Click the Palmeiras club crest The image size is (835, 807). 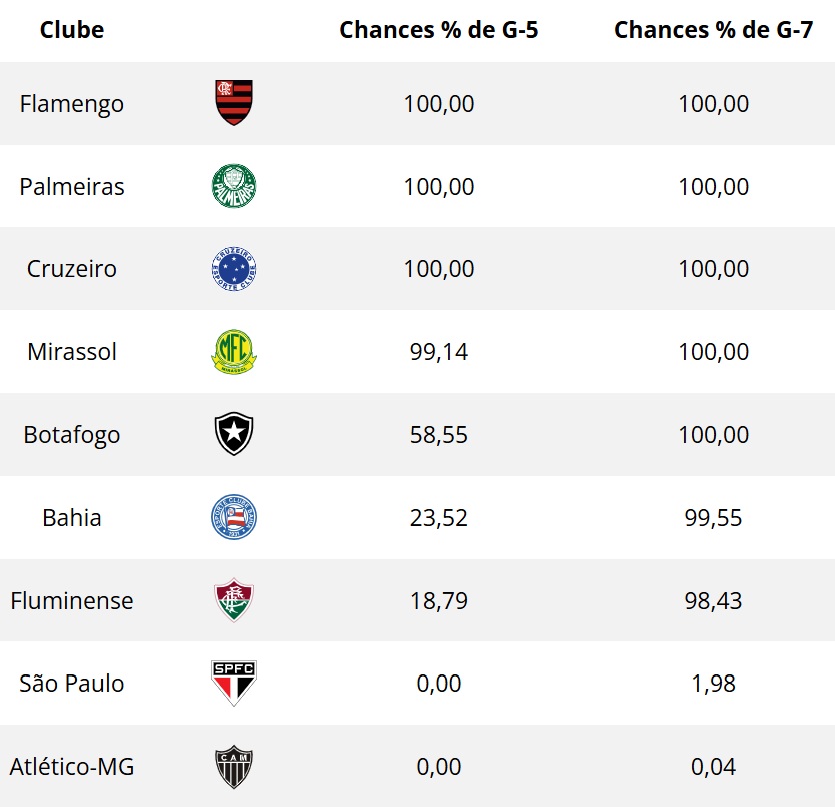234,187
